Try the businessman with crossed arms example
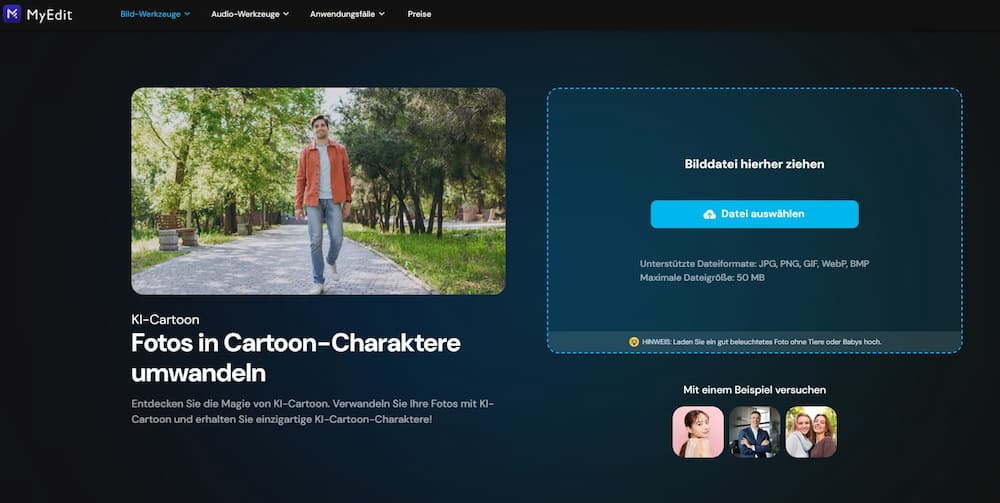 [754, 432]
